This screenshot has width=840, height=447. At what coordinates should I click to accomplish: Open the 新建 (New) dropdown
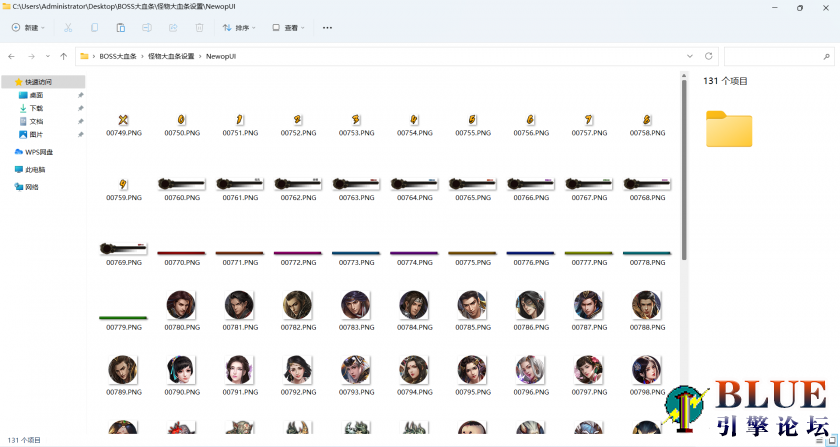coord(30,28)
